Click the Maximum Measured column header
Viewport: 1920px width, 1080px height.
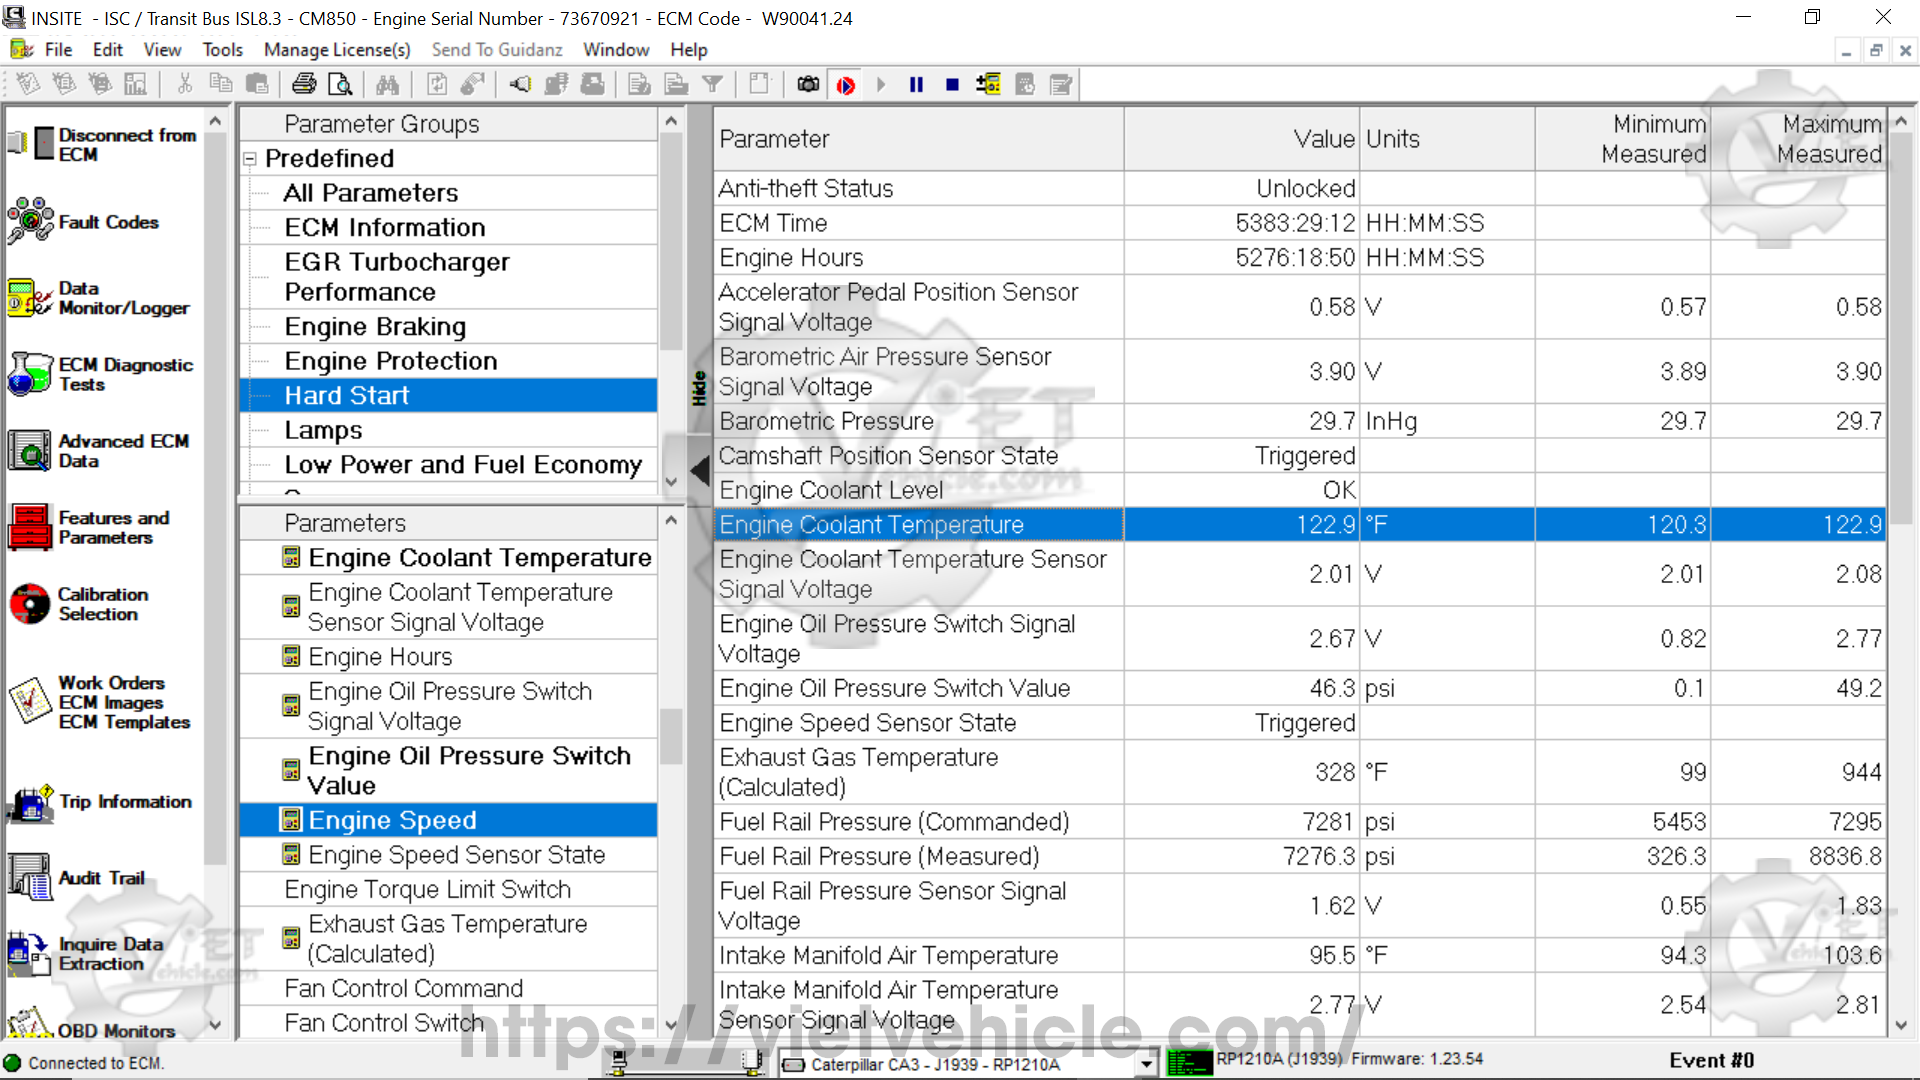(1798, 139)
